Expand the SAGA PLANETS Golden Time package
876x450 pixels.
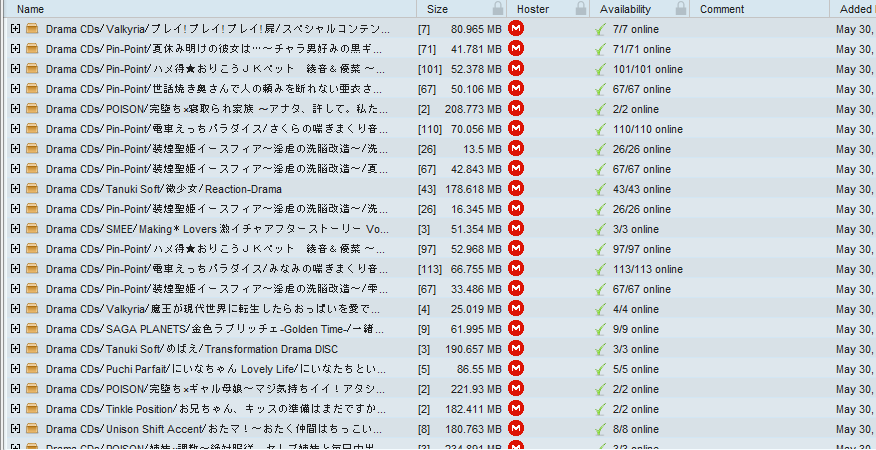tap(15, 329)
